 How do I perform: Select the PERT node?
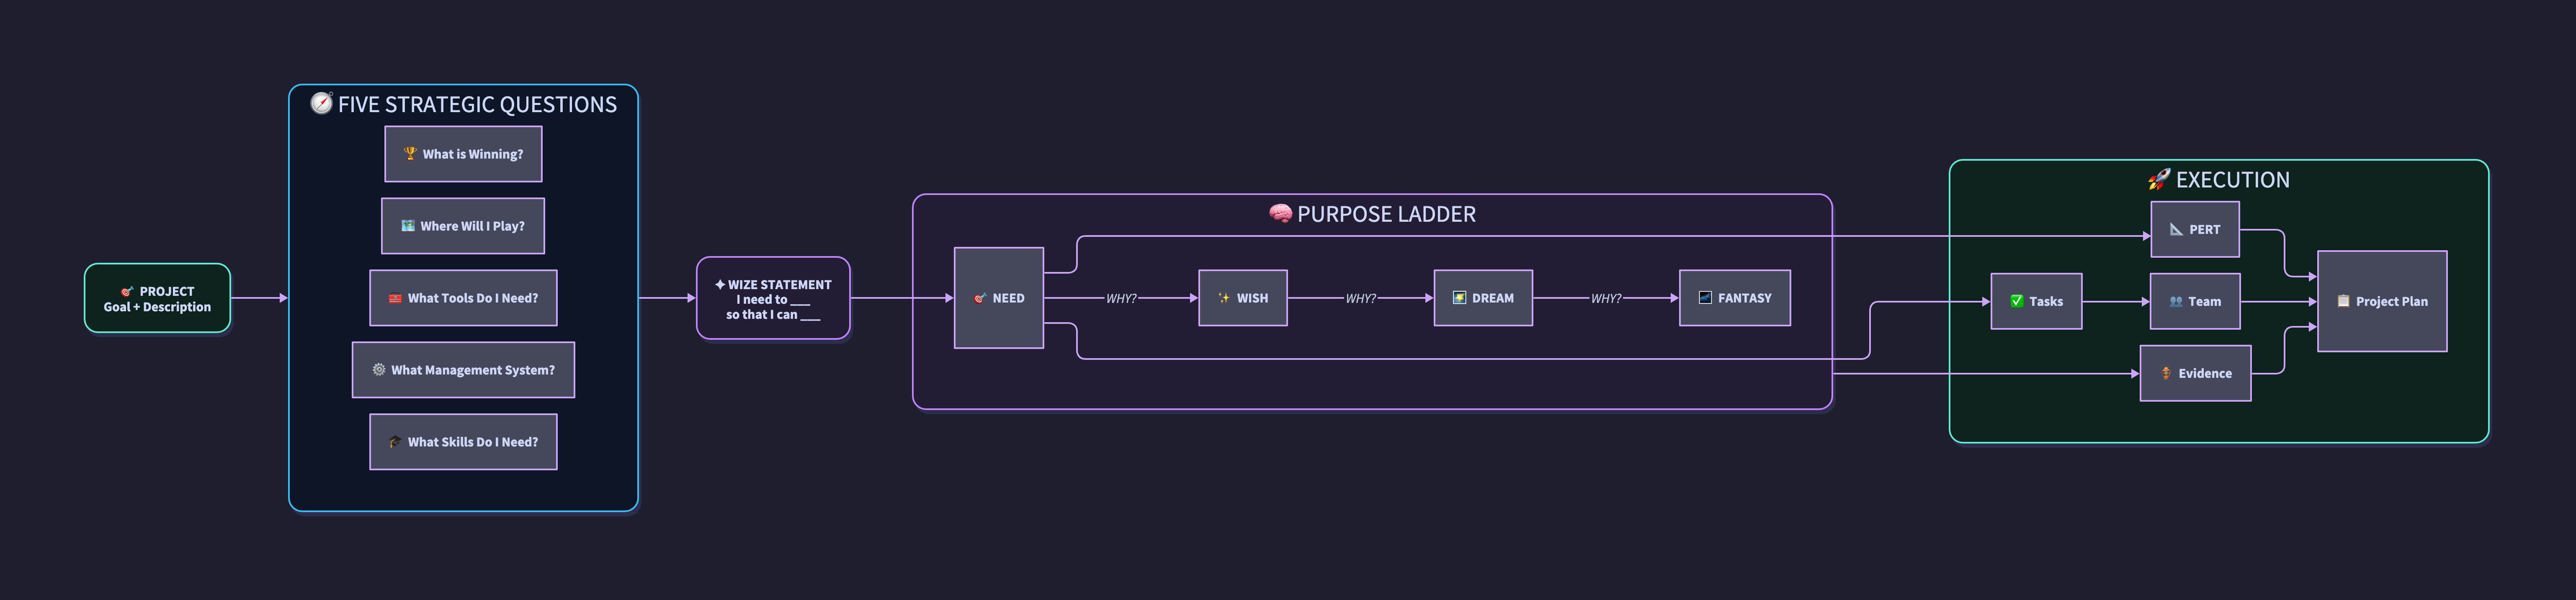(2195, 229)
